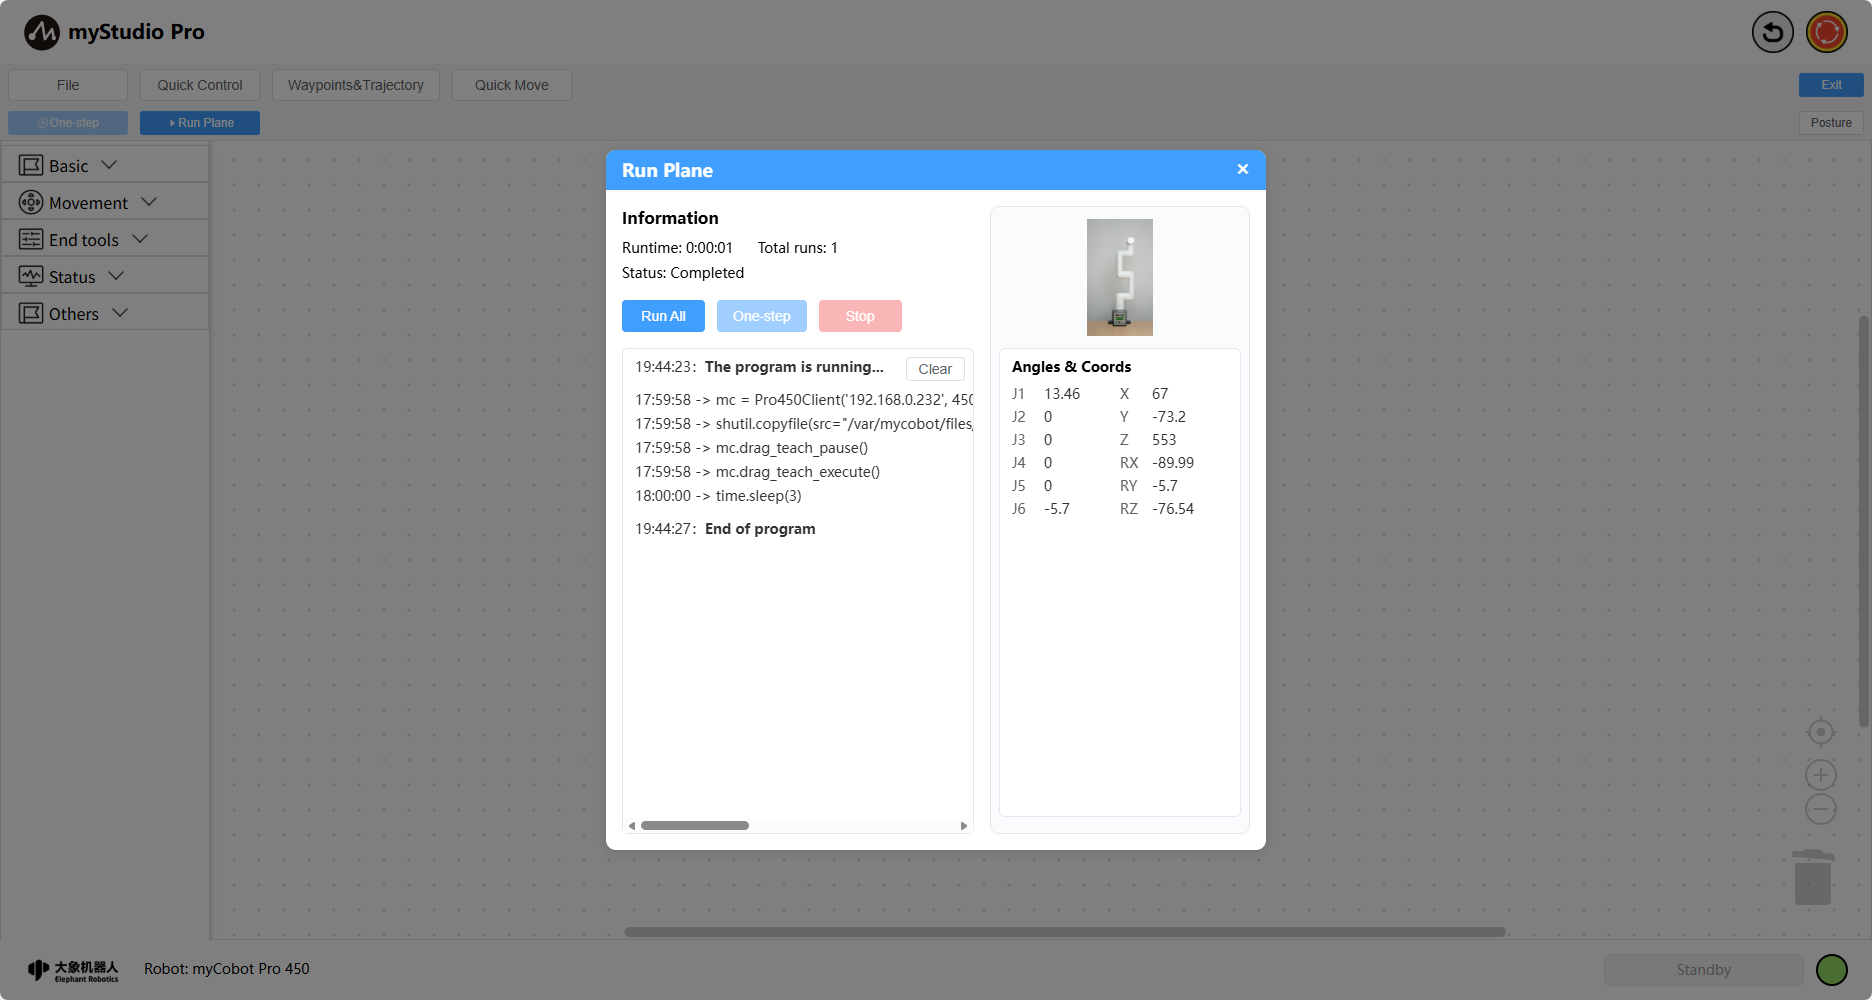Expand the End tools chevron

140,239
